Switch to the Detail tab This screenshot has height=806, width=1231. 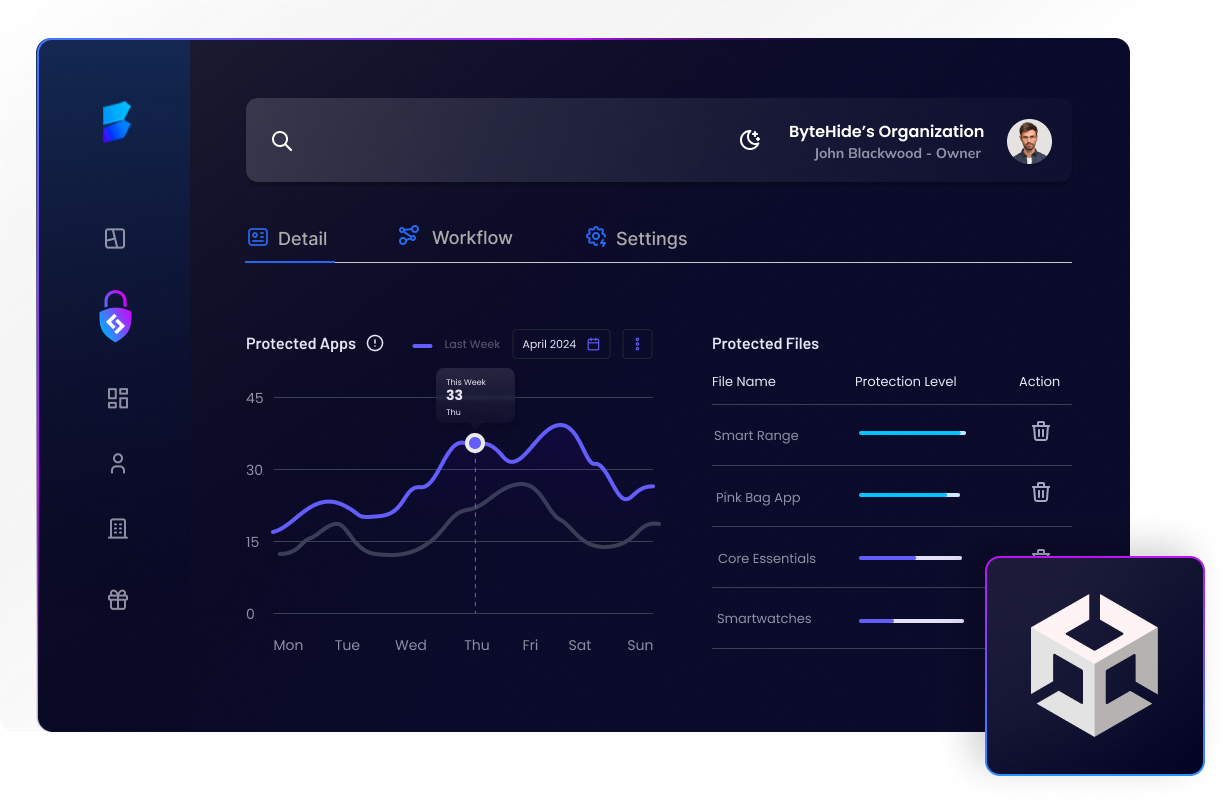[288, 238]
